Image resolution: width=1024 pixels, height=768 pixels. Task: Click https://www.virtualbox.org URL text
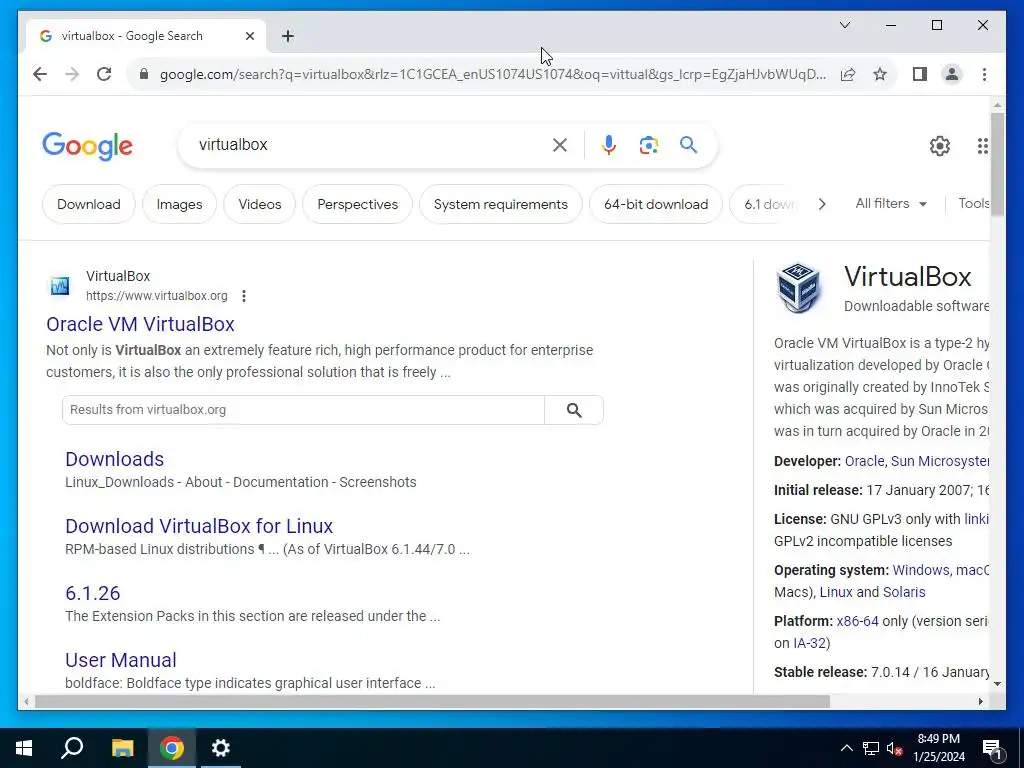click(x=157, y=296)
